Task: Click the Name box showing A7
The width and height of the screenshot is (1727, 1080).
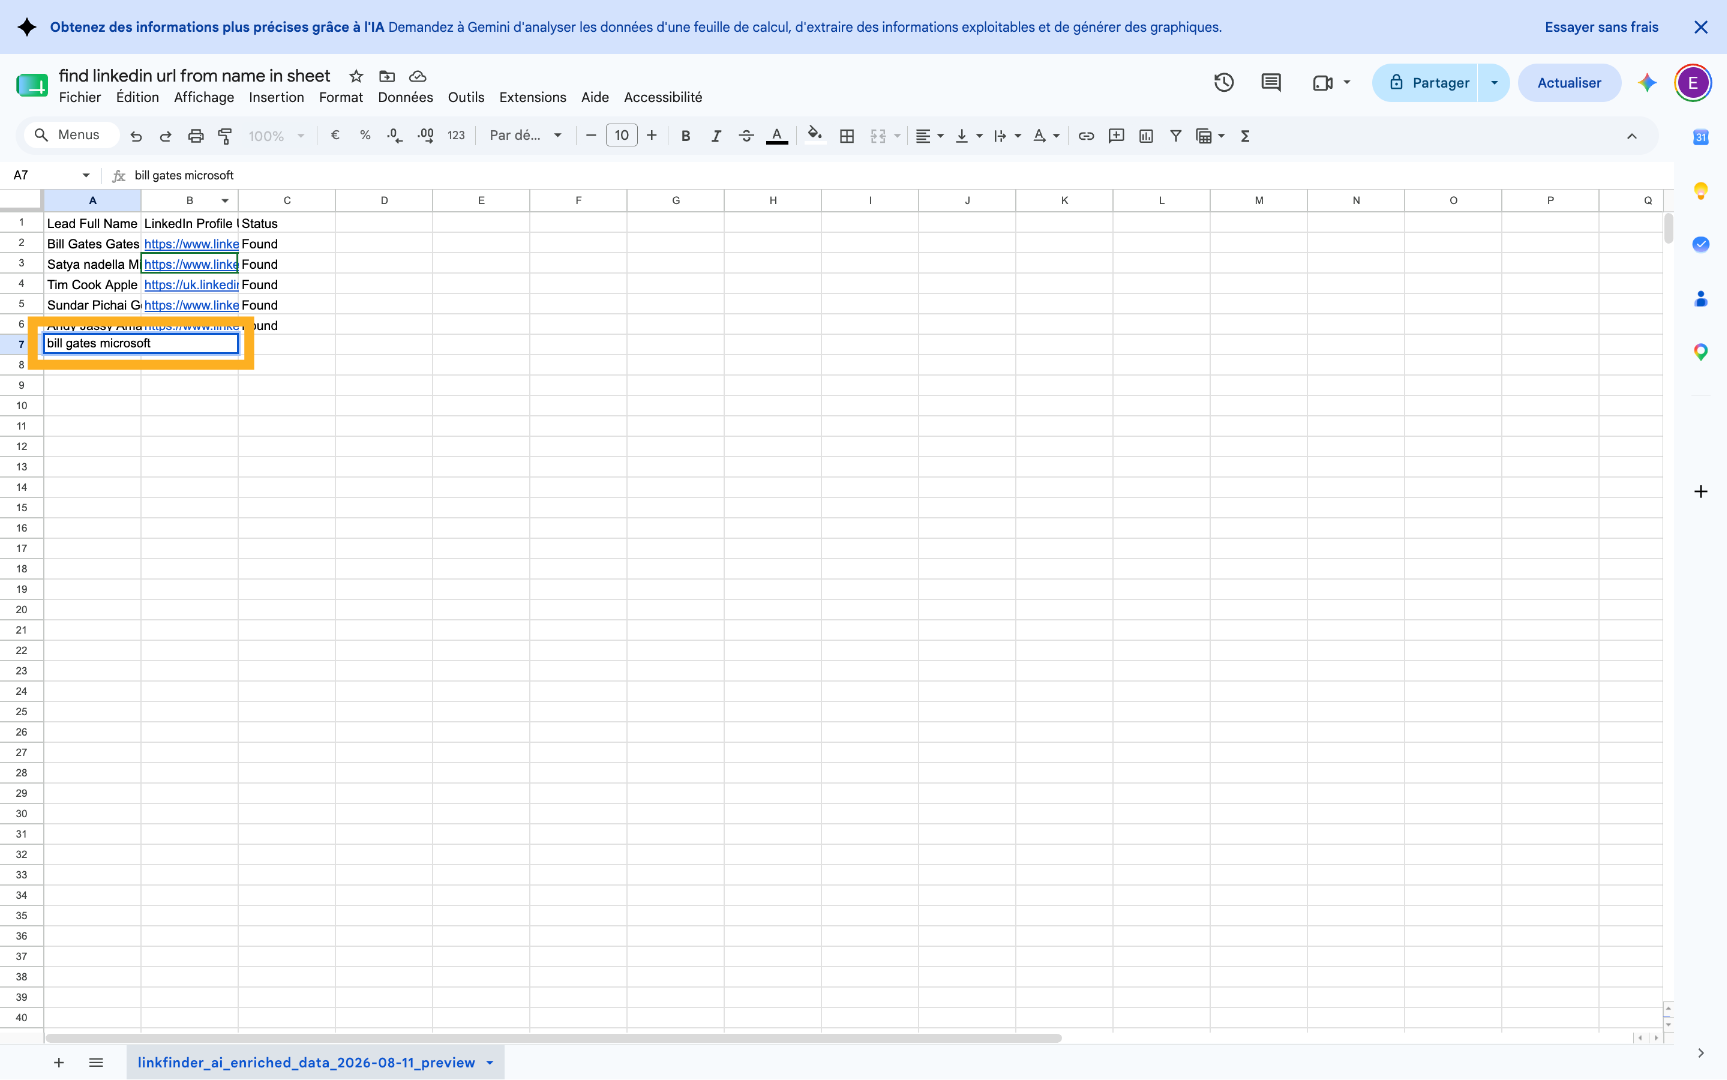Action: tap(50, 175)
